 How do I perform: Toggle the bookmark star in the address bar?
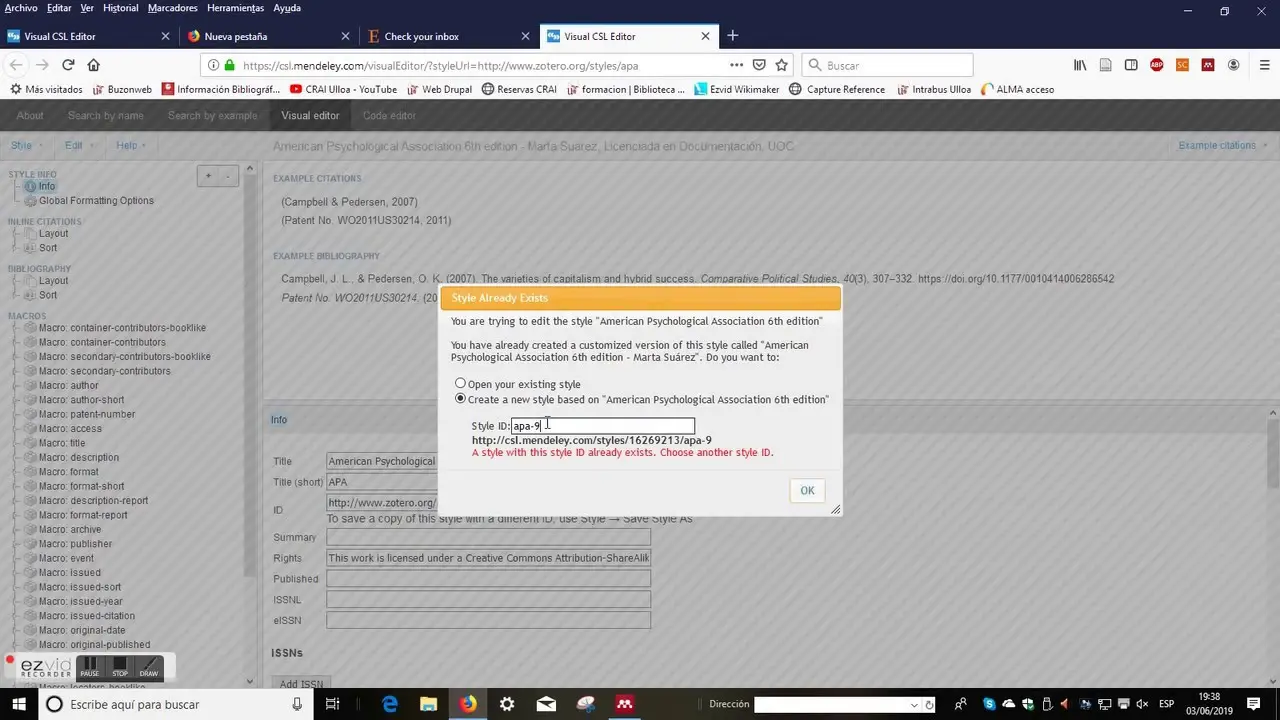[779, 65]
